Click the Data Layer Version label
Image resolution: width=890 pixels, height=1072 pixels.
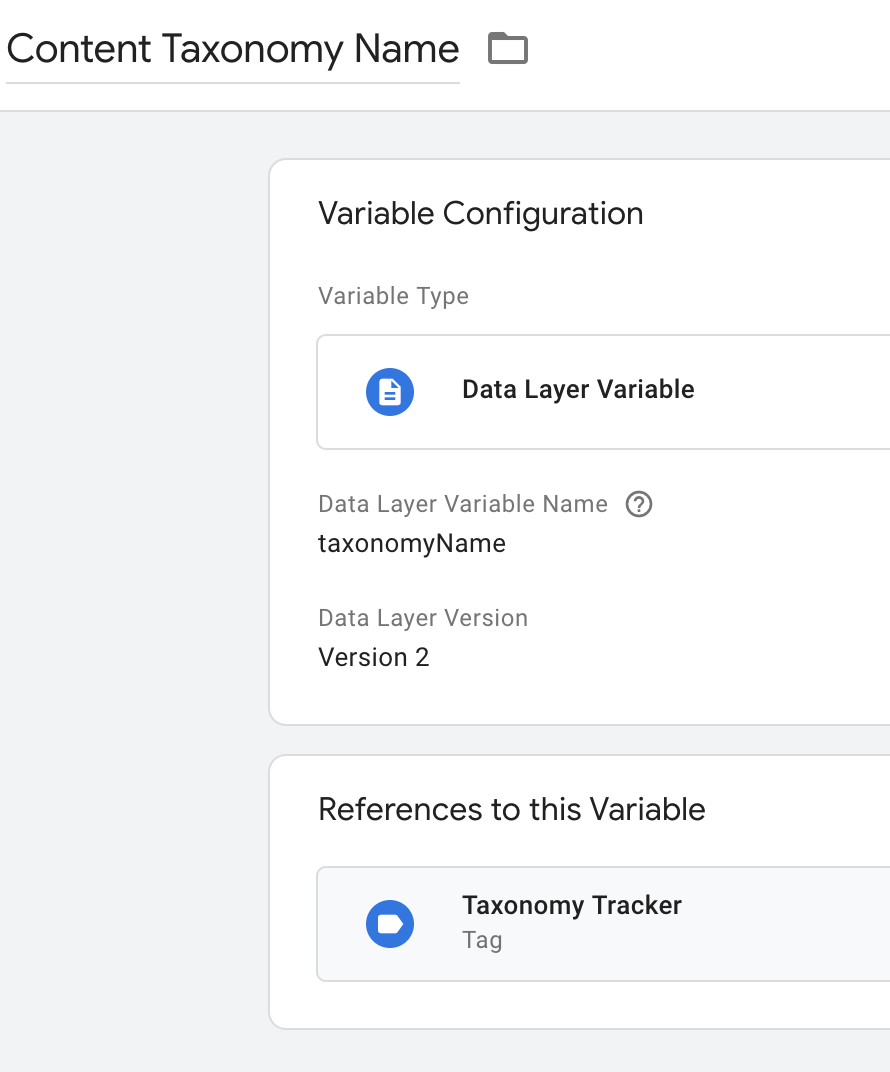(x=422, y=618)
